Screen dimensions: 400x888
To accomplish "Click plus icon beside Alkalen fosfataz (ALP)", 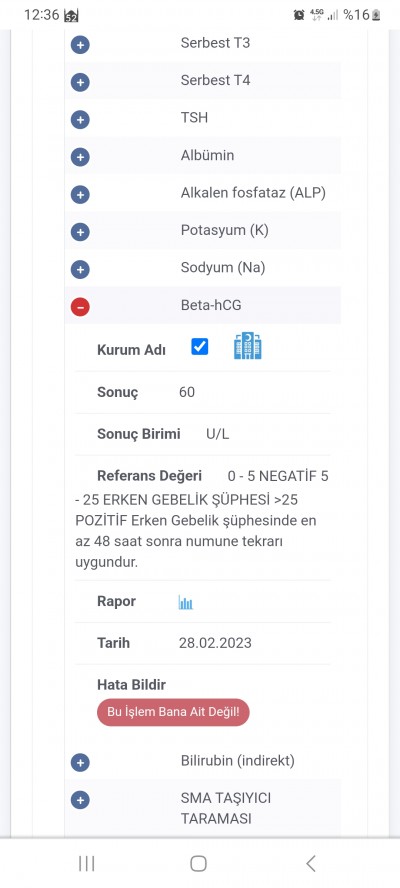I will pyautogui.click(x=80, y=195).
